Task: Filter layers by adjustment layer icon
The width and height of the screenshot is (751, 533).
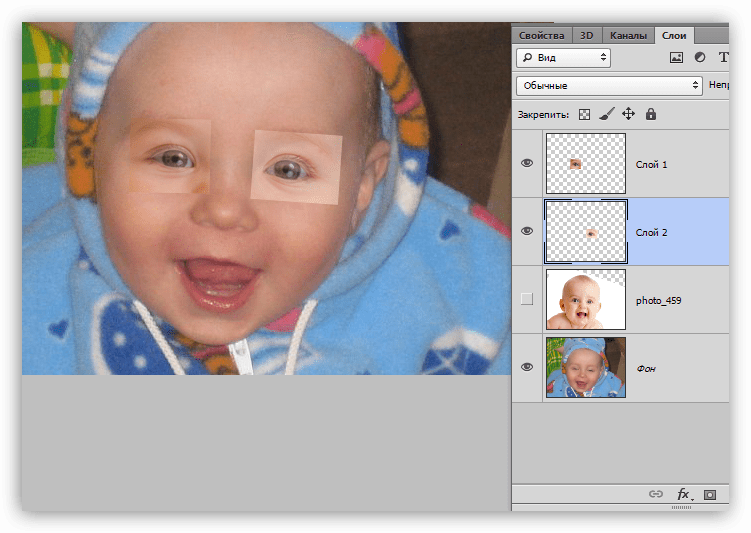Action: click(700, 57)
